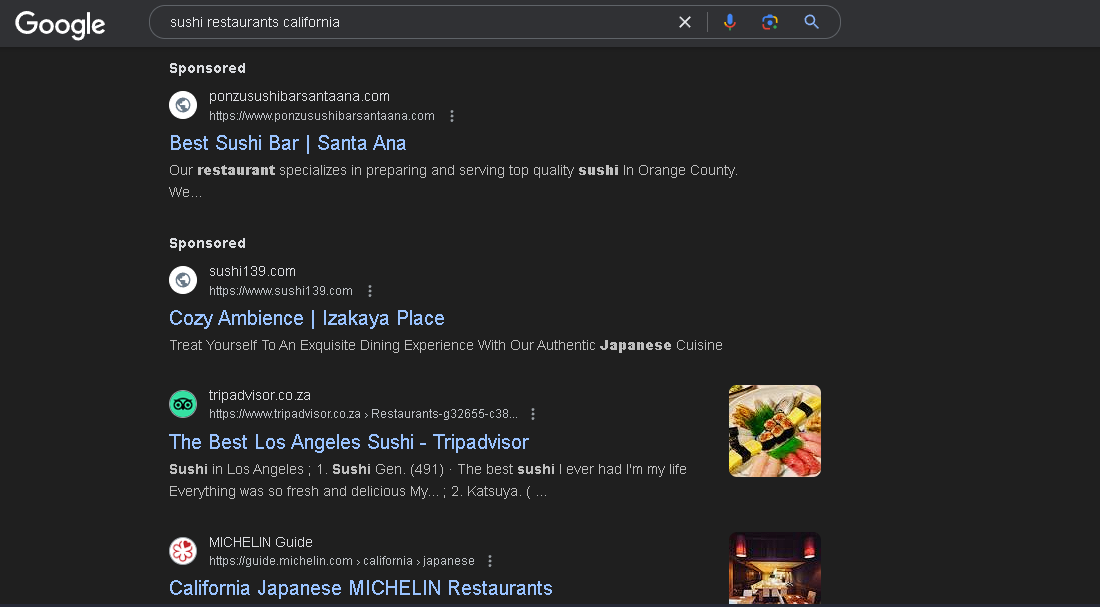Screen dimensions: 1100x607
Task: Click the MICHELIN Guide favicon
Action: [183, 551]
